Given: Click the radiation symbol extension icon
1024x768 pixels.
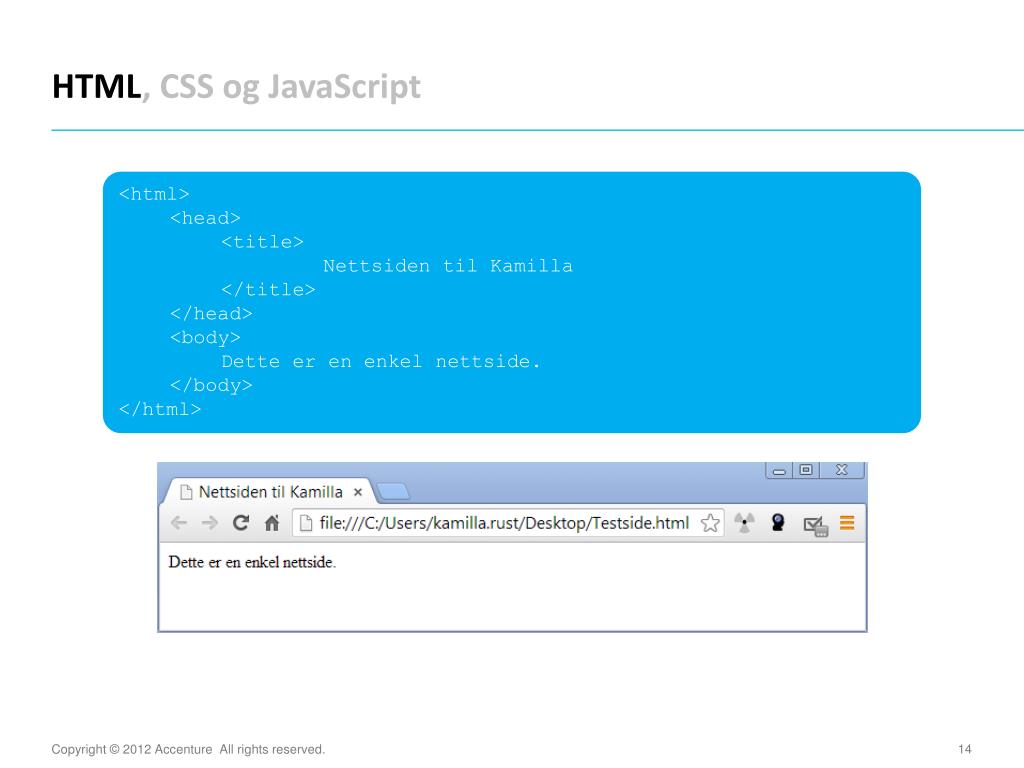Looking at the screenshot, I should (x=744, y=522).
